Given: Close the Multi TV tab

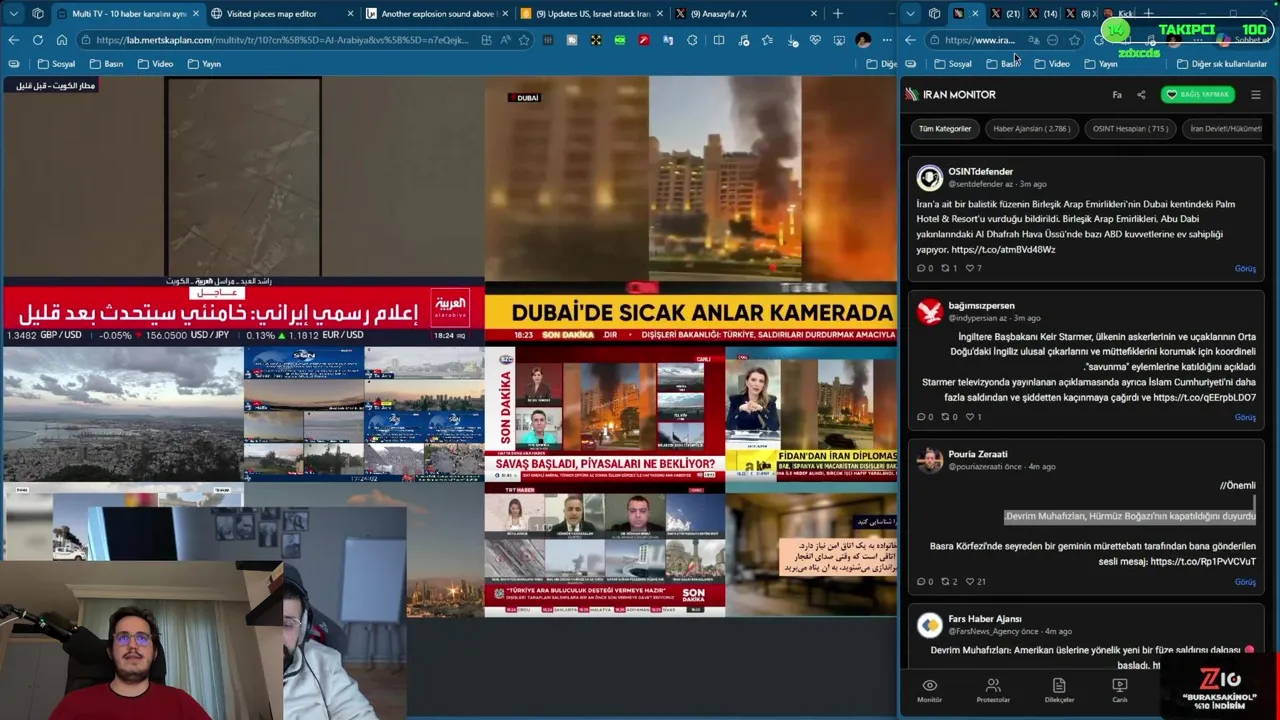Looking at the screenshot, I should point(194,14).
